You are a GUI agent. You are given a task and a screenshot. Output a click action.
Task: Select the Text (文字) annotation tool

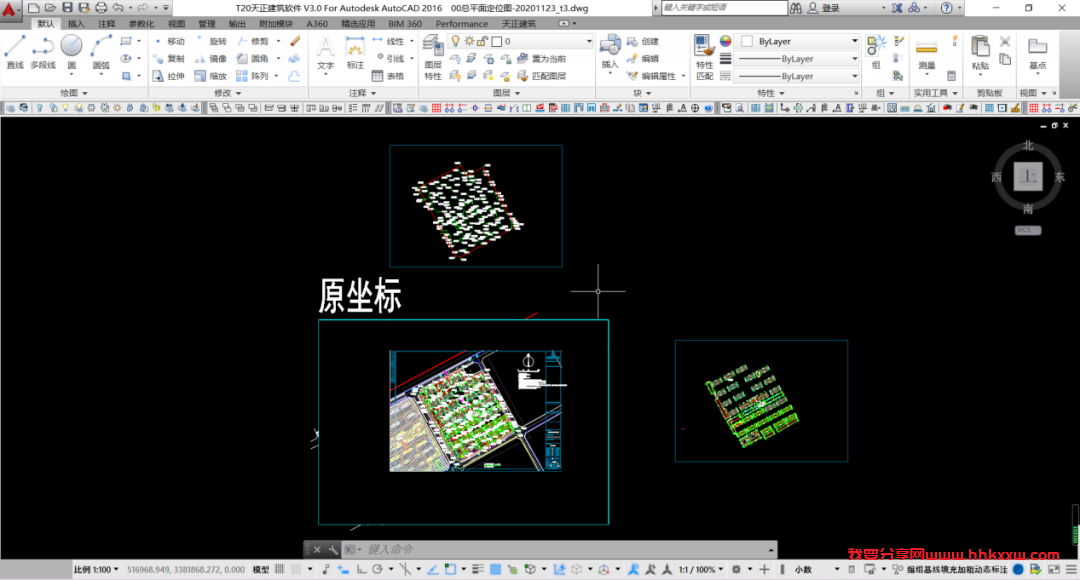(325, 53)
